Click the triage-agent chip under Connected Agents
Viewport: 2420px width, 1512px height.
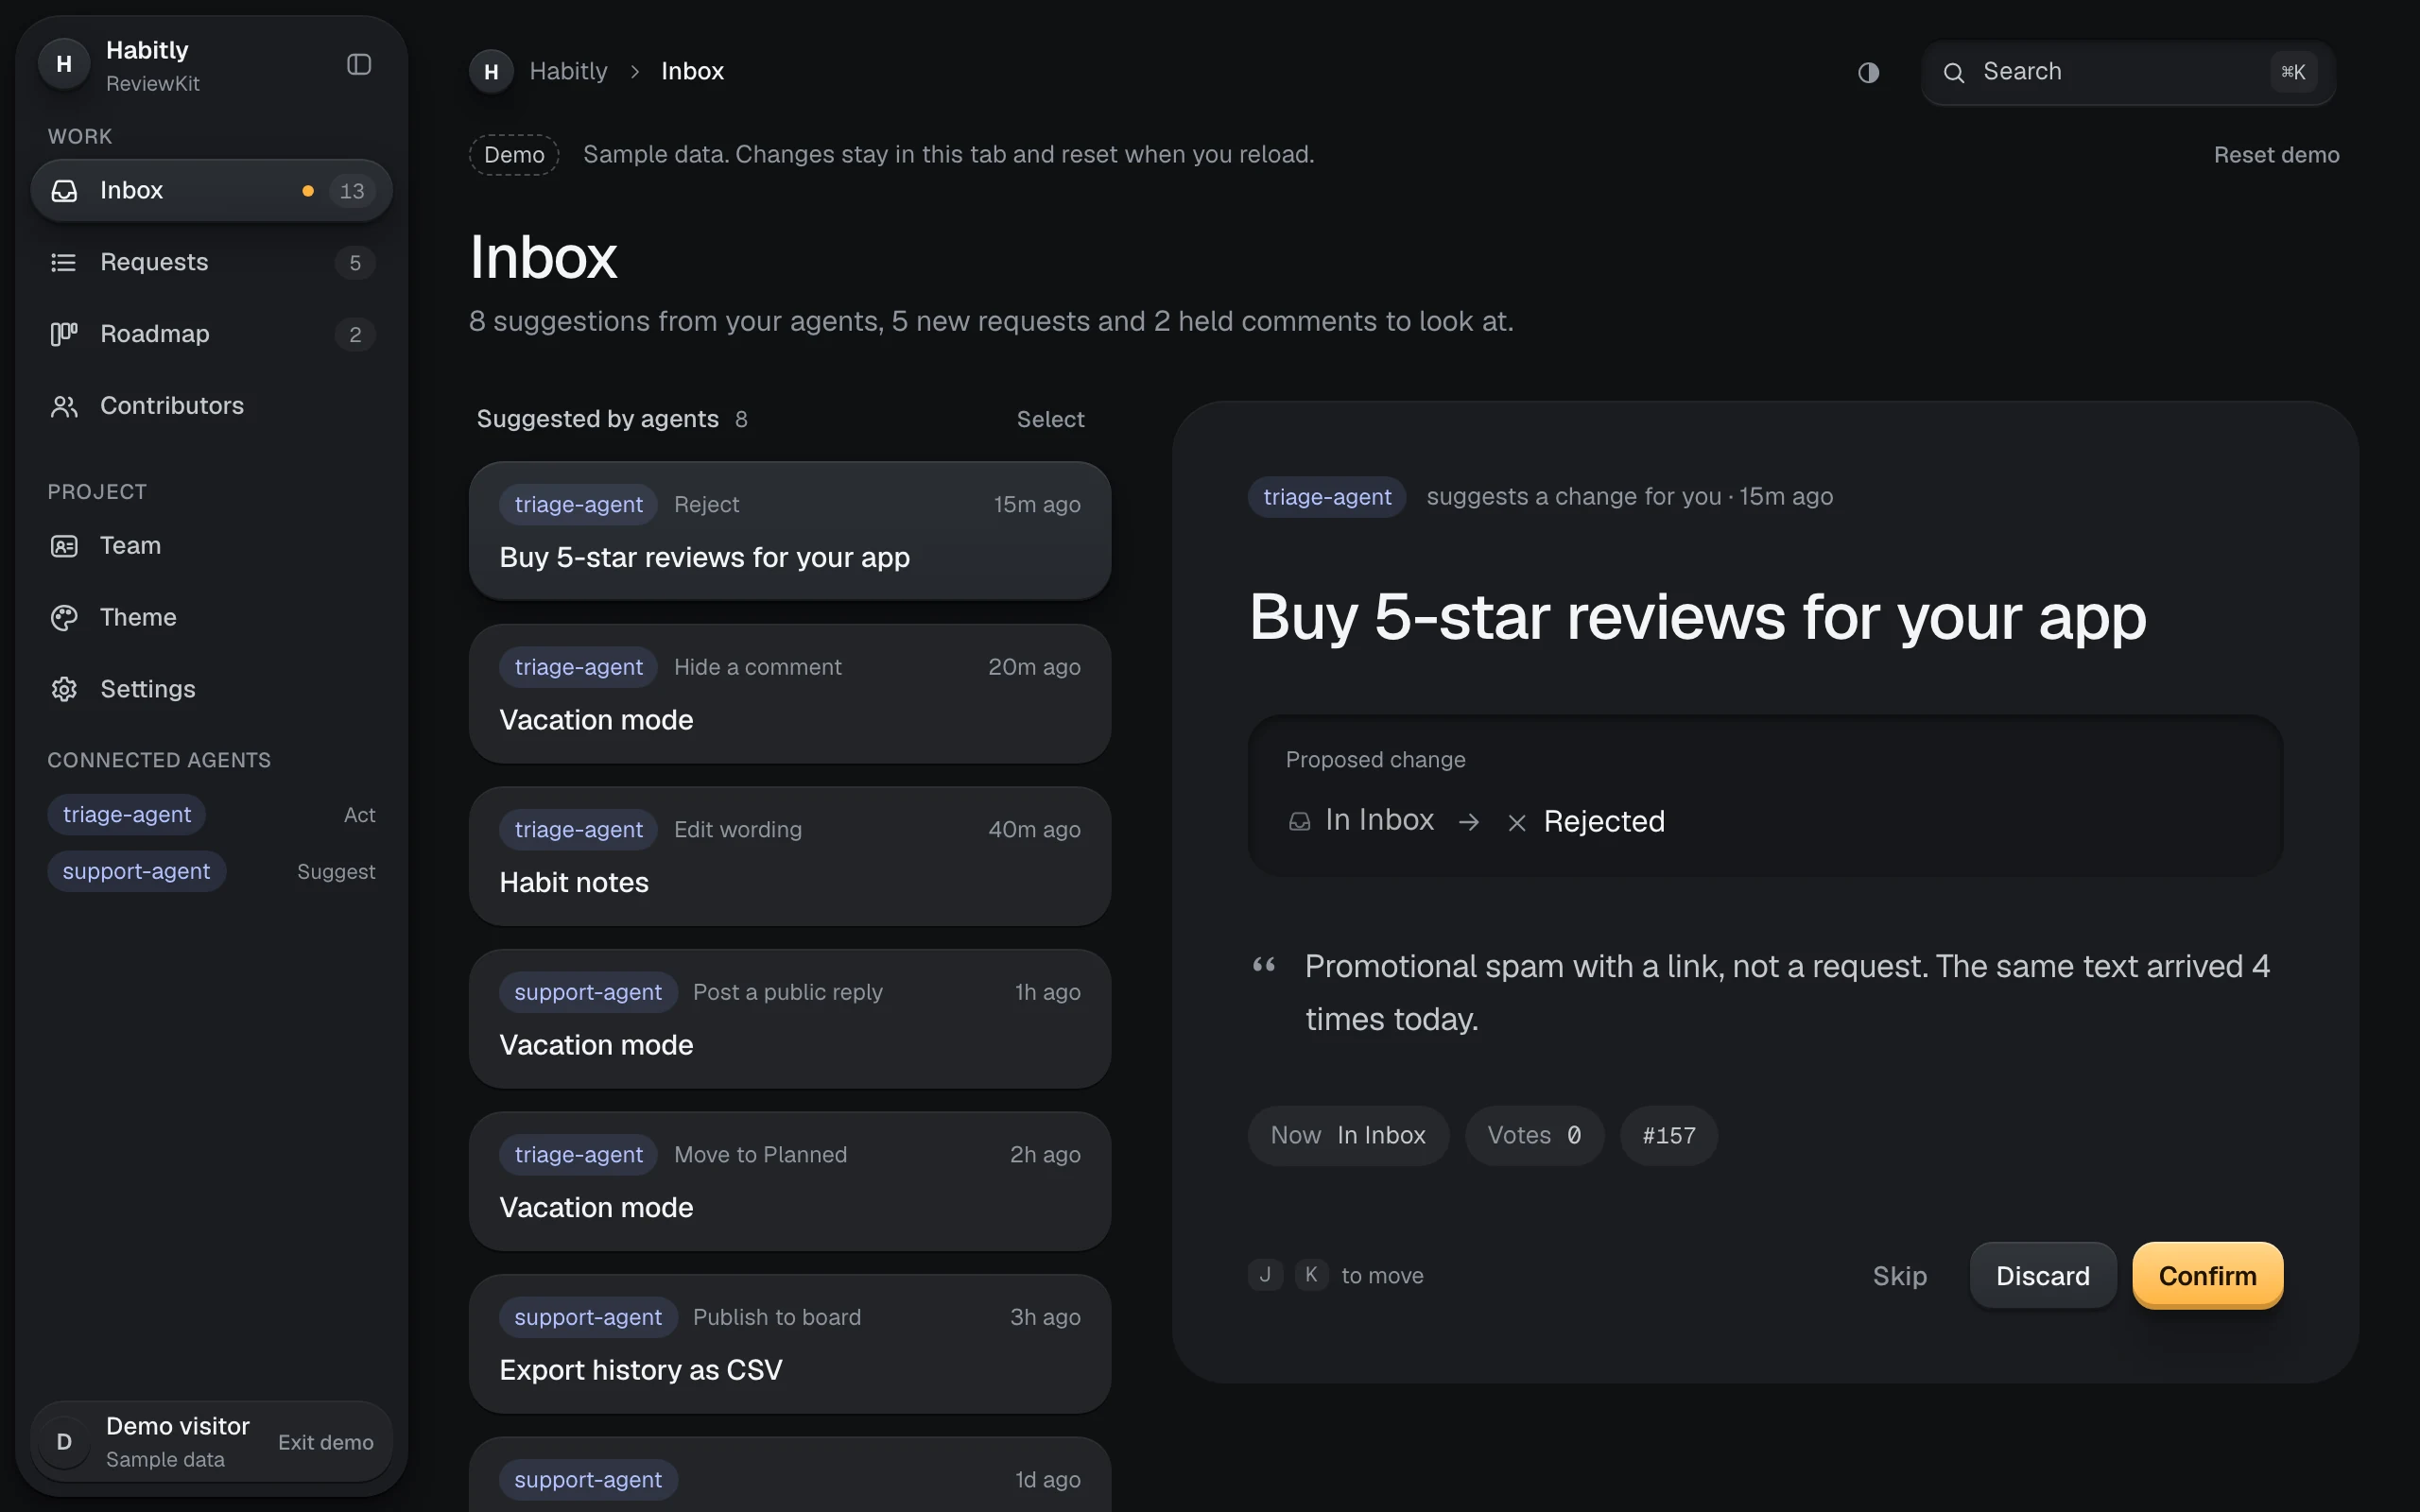[127, 815]
